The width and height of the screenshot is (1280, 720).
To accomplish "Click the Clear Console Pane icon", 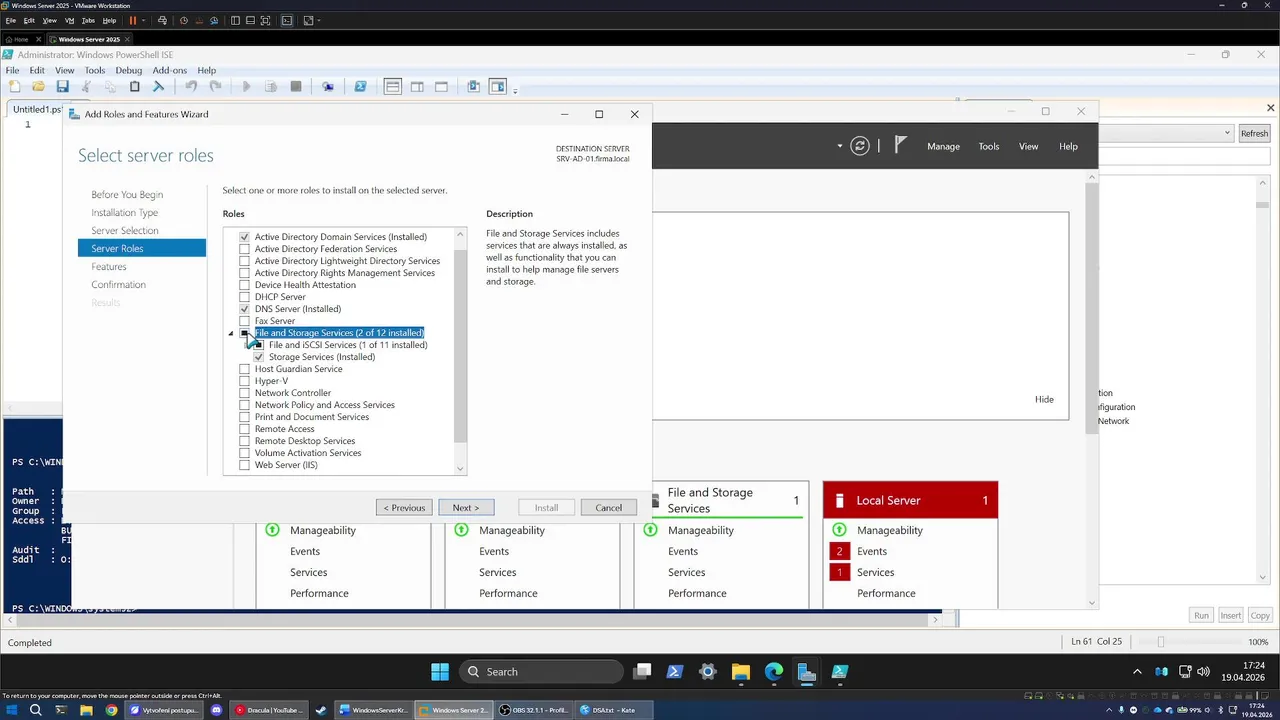I will point(158,87).
